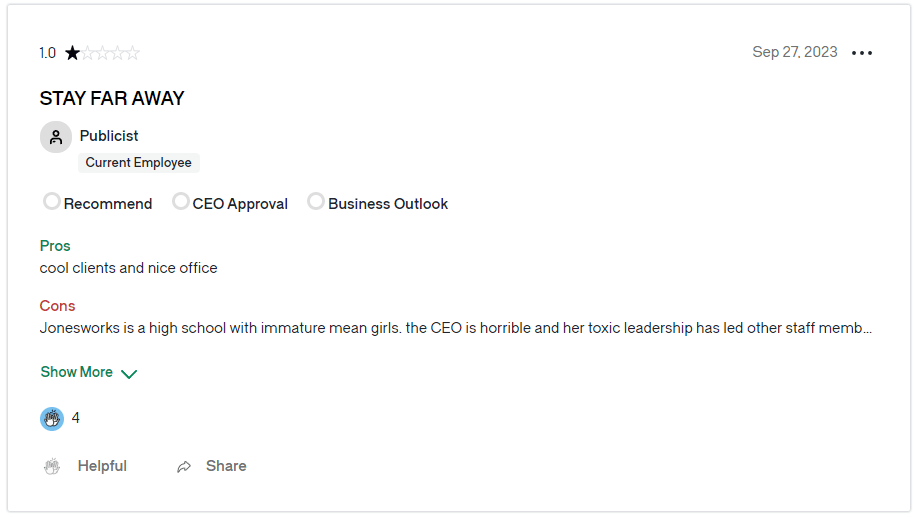Expand the review with Show More
This screenshot has height=518, width=917.
point(88,372)
